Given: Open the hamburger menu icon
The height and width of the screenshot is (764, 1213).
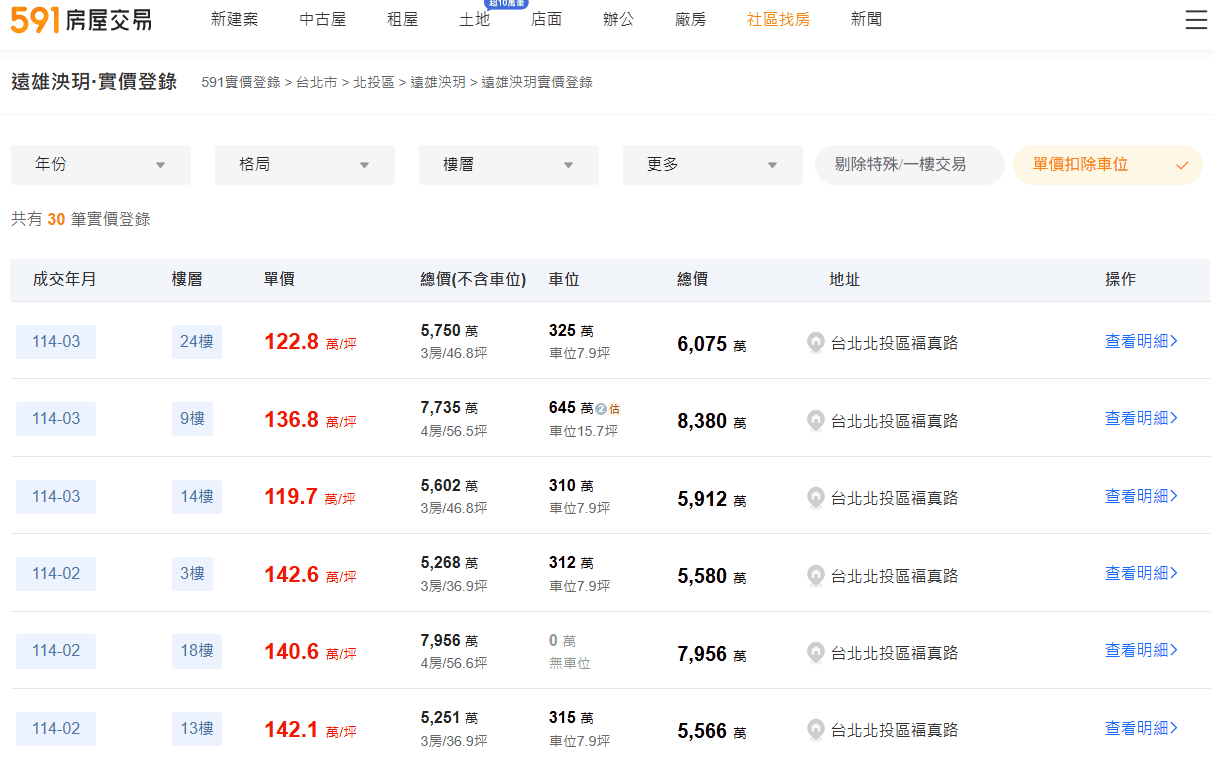Looking at the screenshot, I should [1196, 20].
